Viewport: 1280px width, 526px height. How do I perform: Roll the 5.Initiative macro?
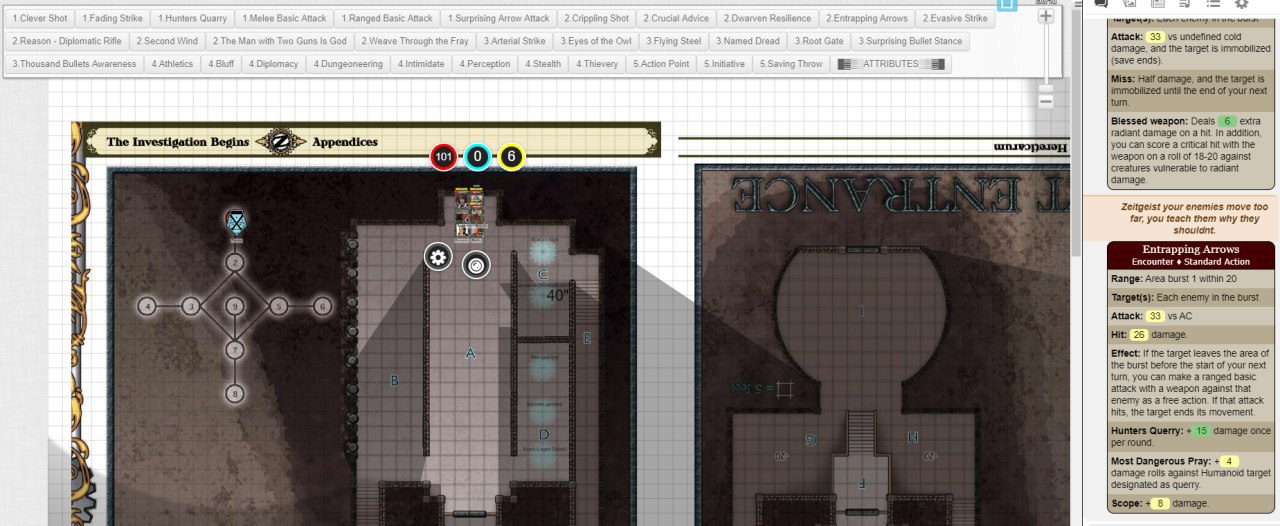[724, 64]
